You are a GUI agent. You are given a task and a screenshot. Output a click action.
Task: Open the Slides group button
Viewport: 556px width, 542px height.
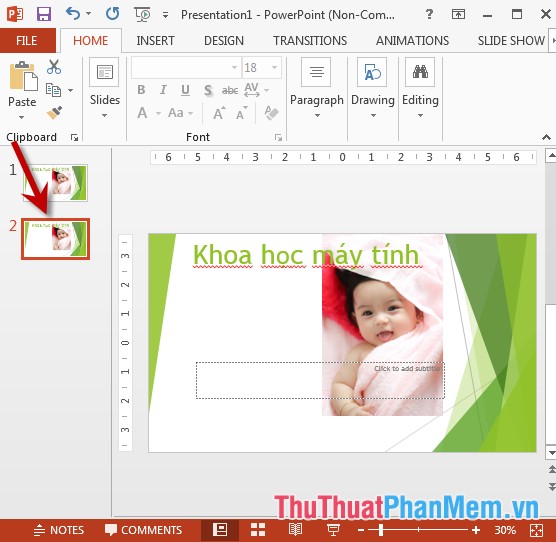[104, 89]
